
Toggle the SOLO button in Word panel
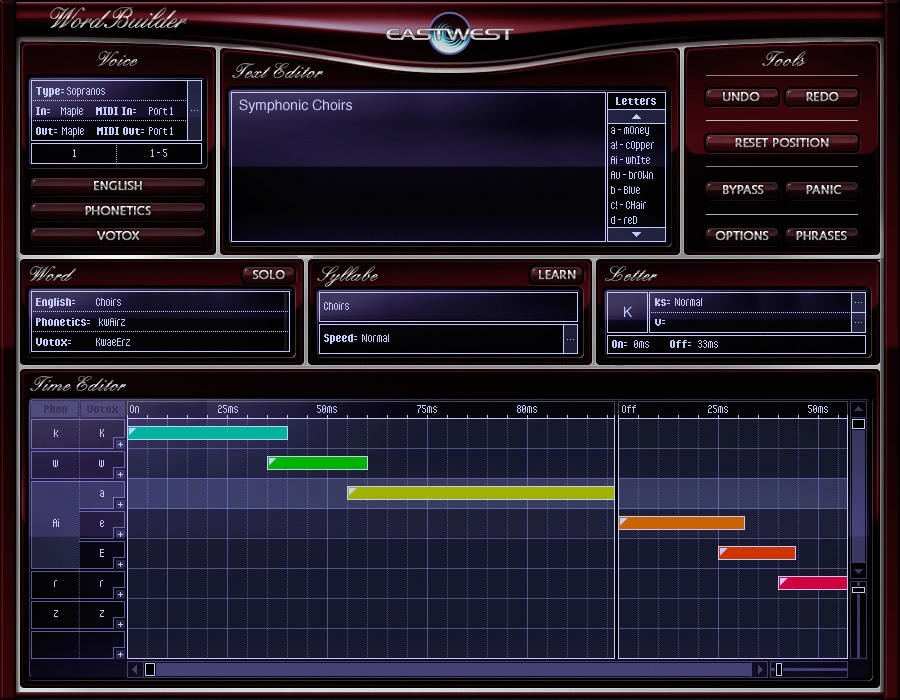(269, 274)
